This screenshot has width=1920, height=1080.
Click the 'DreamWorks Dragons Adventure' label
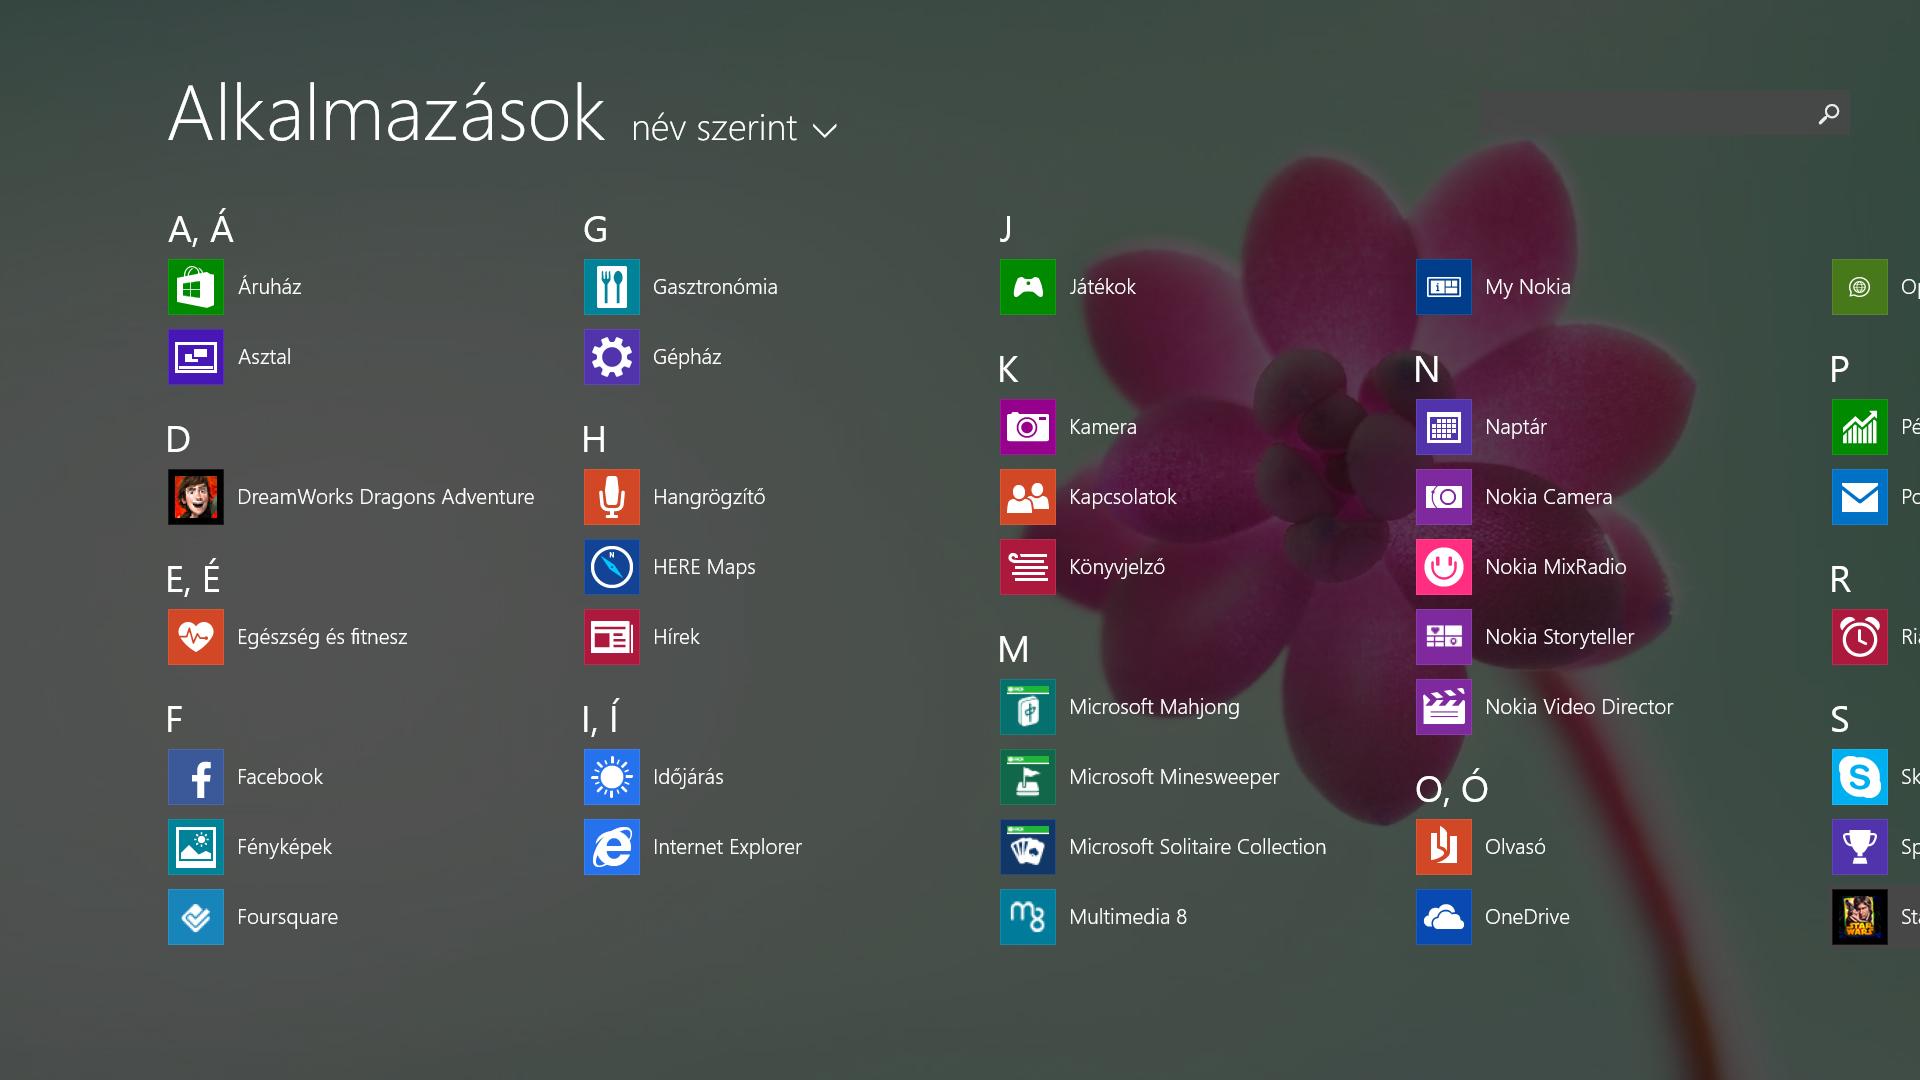[x=386, y=497]
